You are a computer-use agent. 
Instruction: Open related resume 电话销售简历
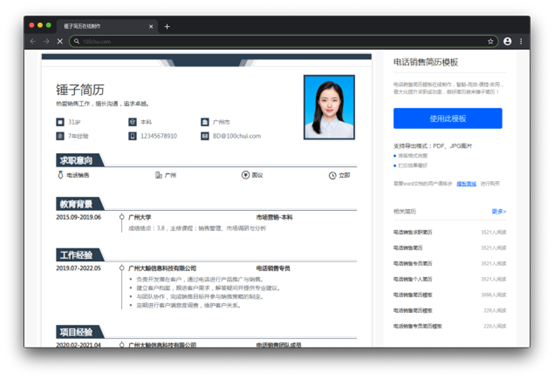pyautogui.click(x=408, y=248)
